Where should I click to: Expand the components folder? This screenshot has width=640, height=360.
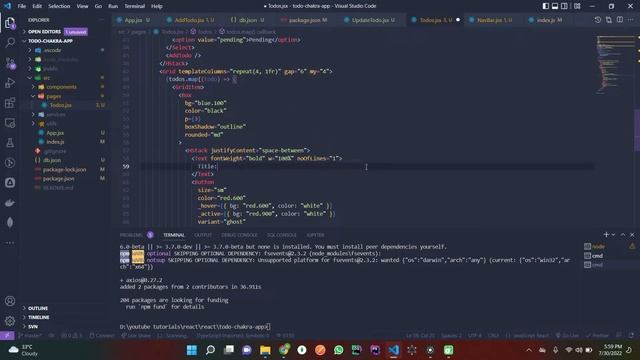click(61, 87)
